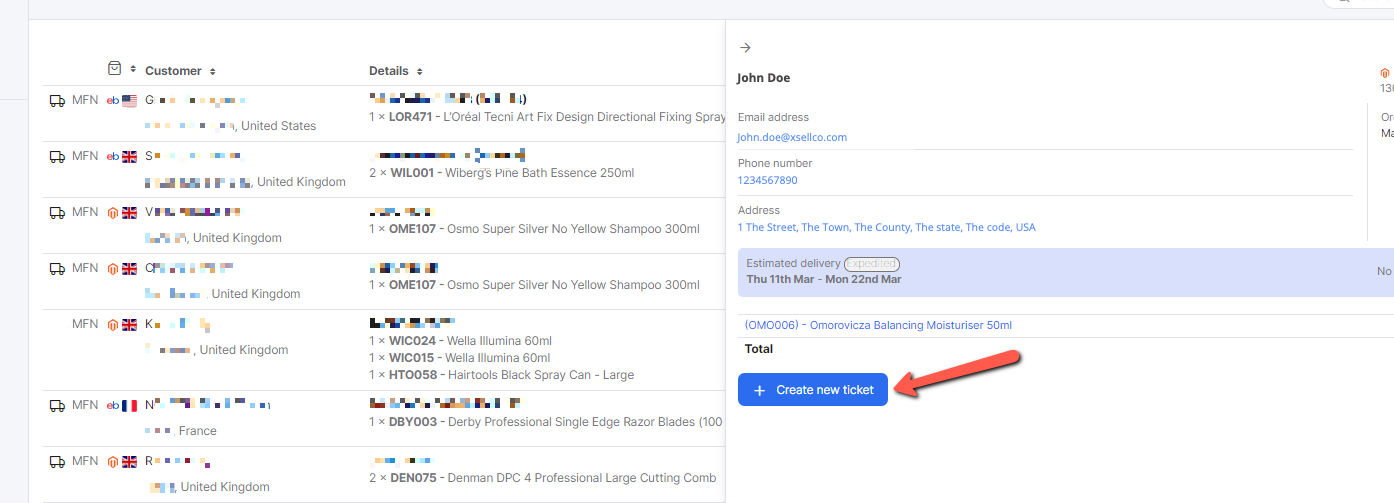Click the John Doe customer name
The height and width of the screenshot is (503, 1394).
pos(764,78)
